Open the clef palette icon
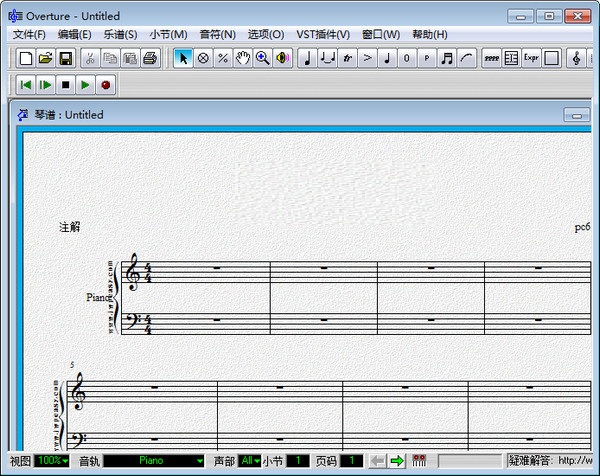The width and height of the screenshot is (600, 476). pos(576,59)
